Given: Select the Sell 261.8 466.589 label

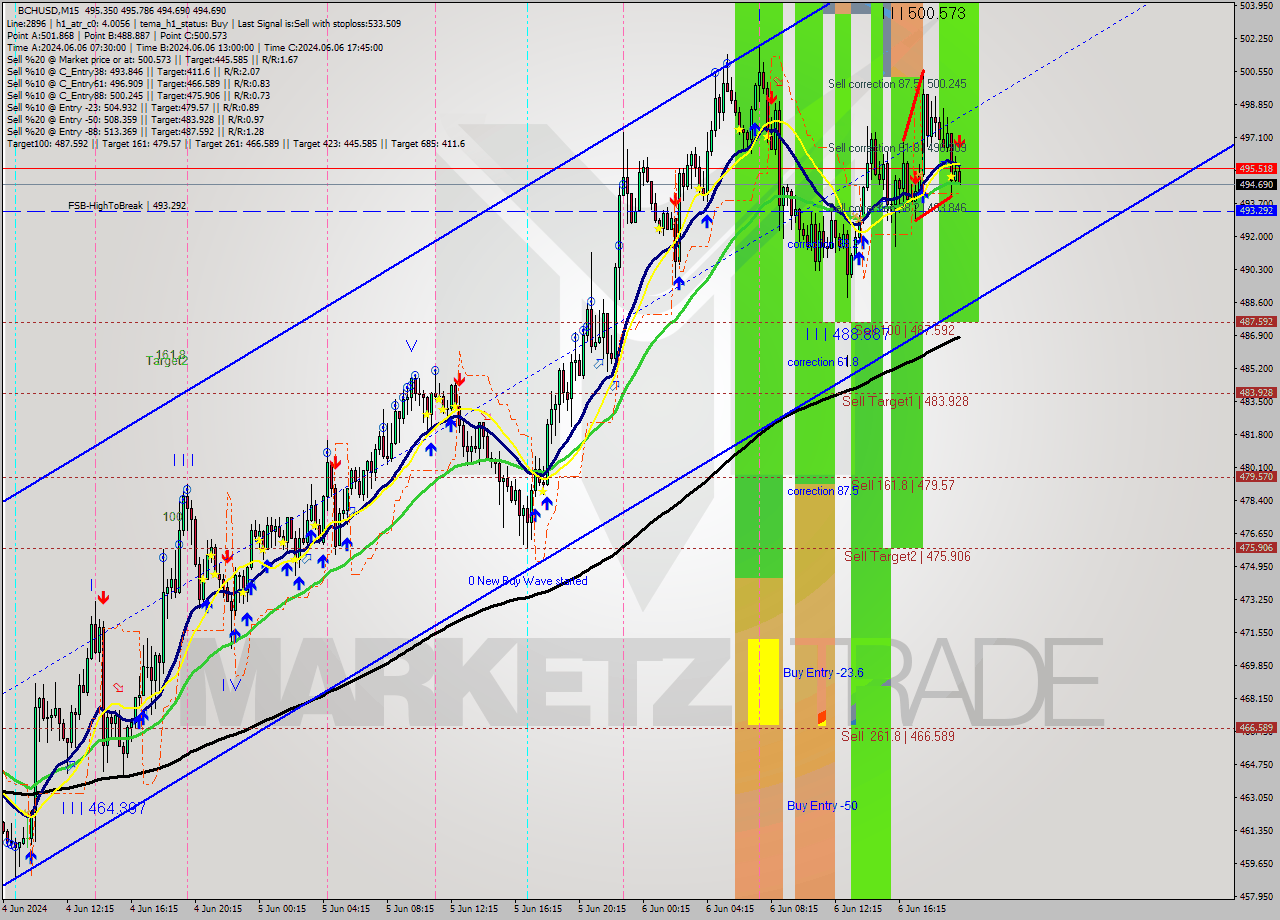Looking at the screenshot, I should (x=898, y=736).
